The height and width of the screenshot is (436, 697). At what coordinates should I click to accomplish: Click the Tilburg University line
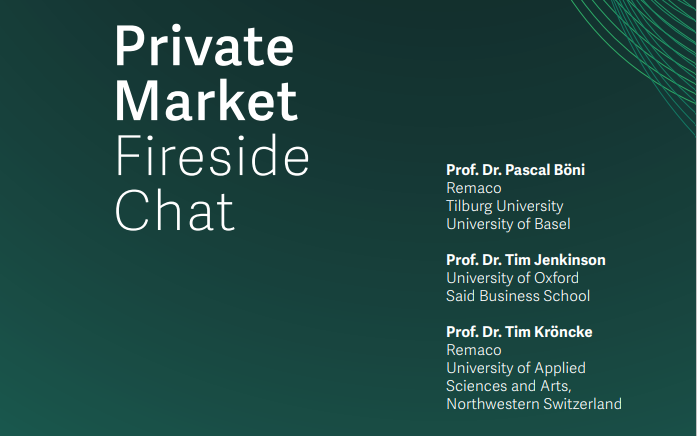coord(505,206)
